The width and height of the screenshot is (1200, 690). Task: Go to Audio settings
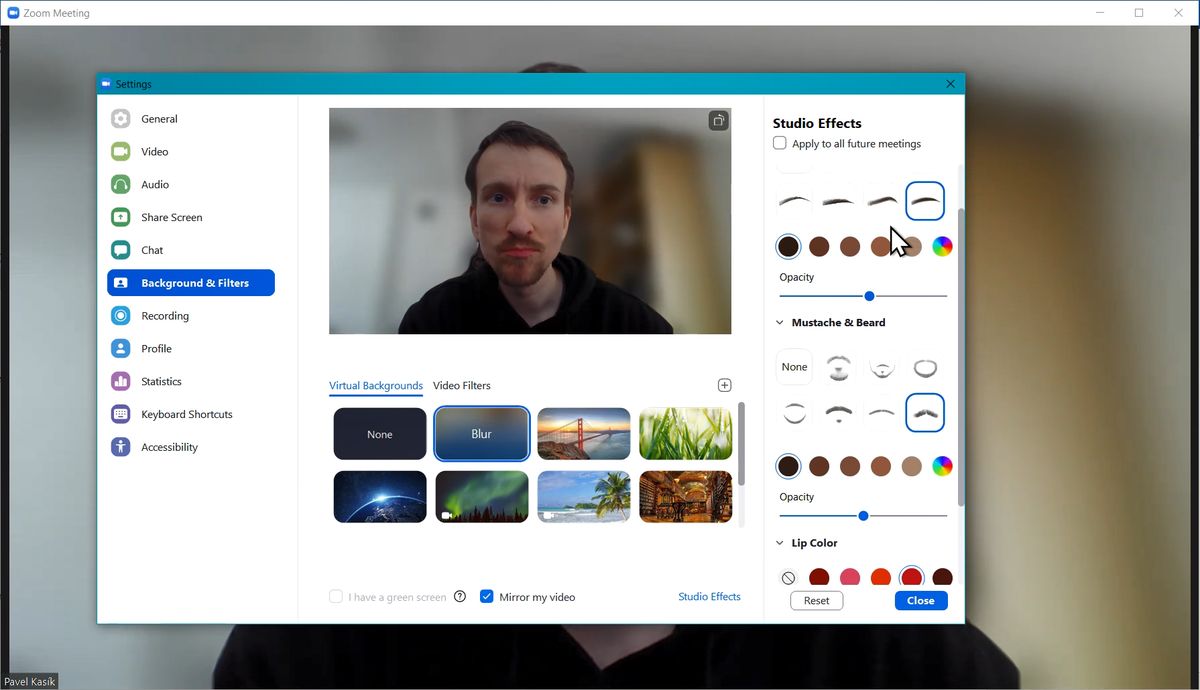[190, 185]
